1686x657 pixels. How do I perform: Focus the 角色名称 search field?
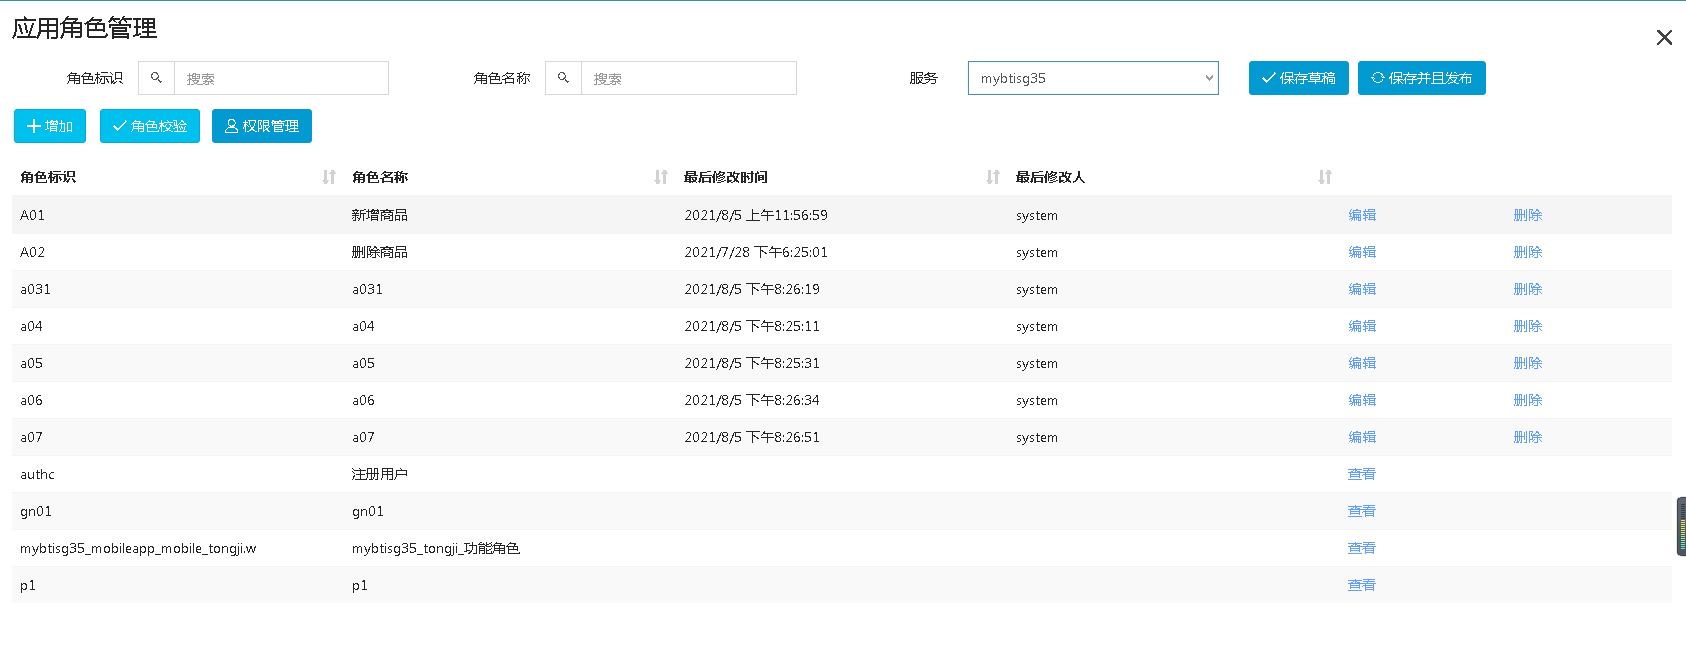click(688, 78)
